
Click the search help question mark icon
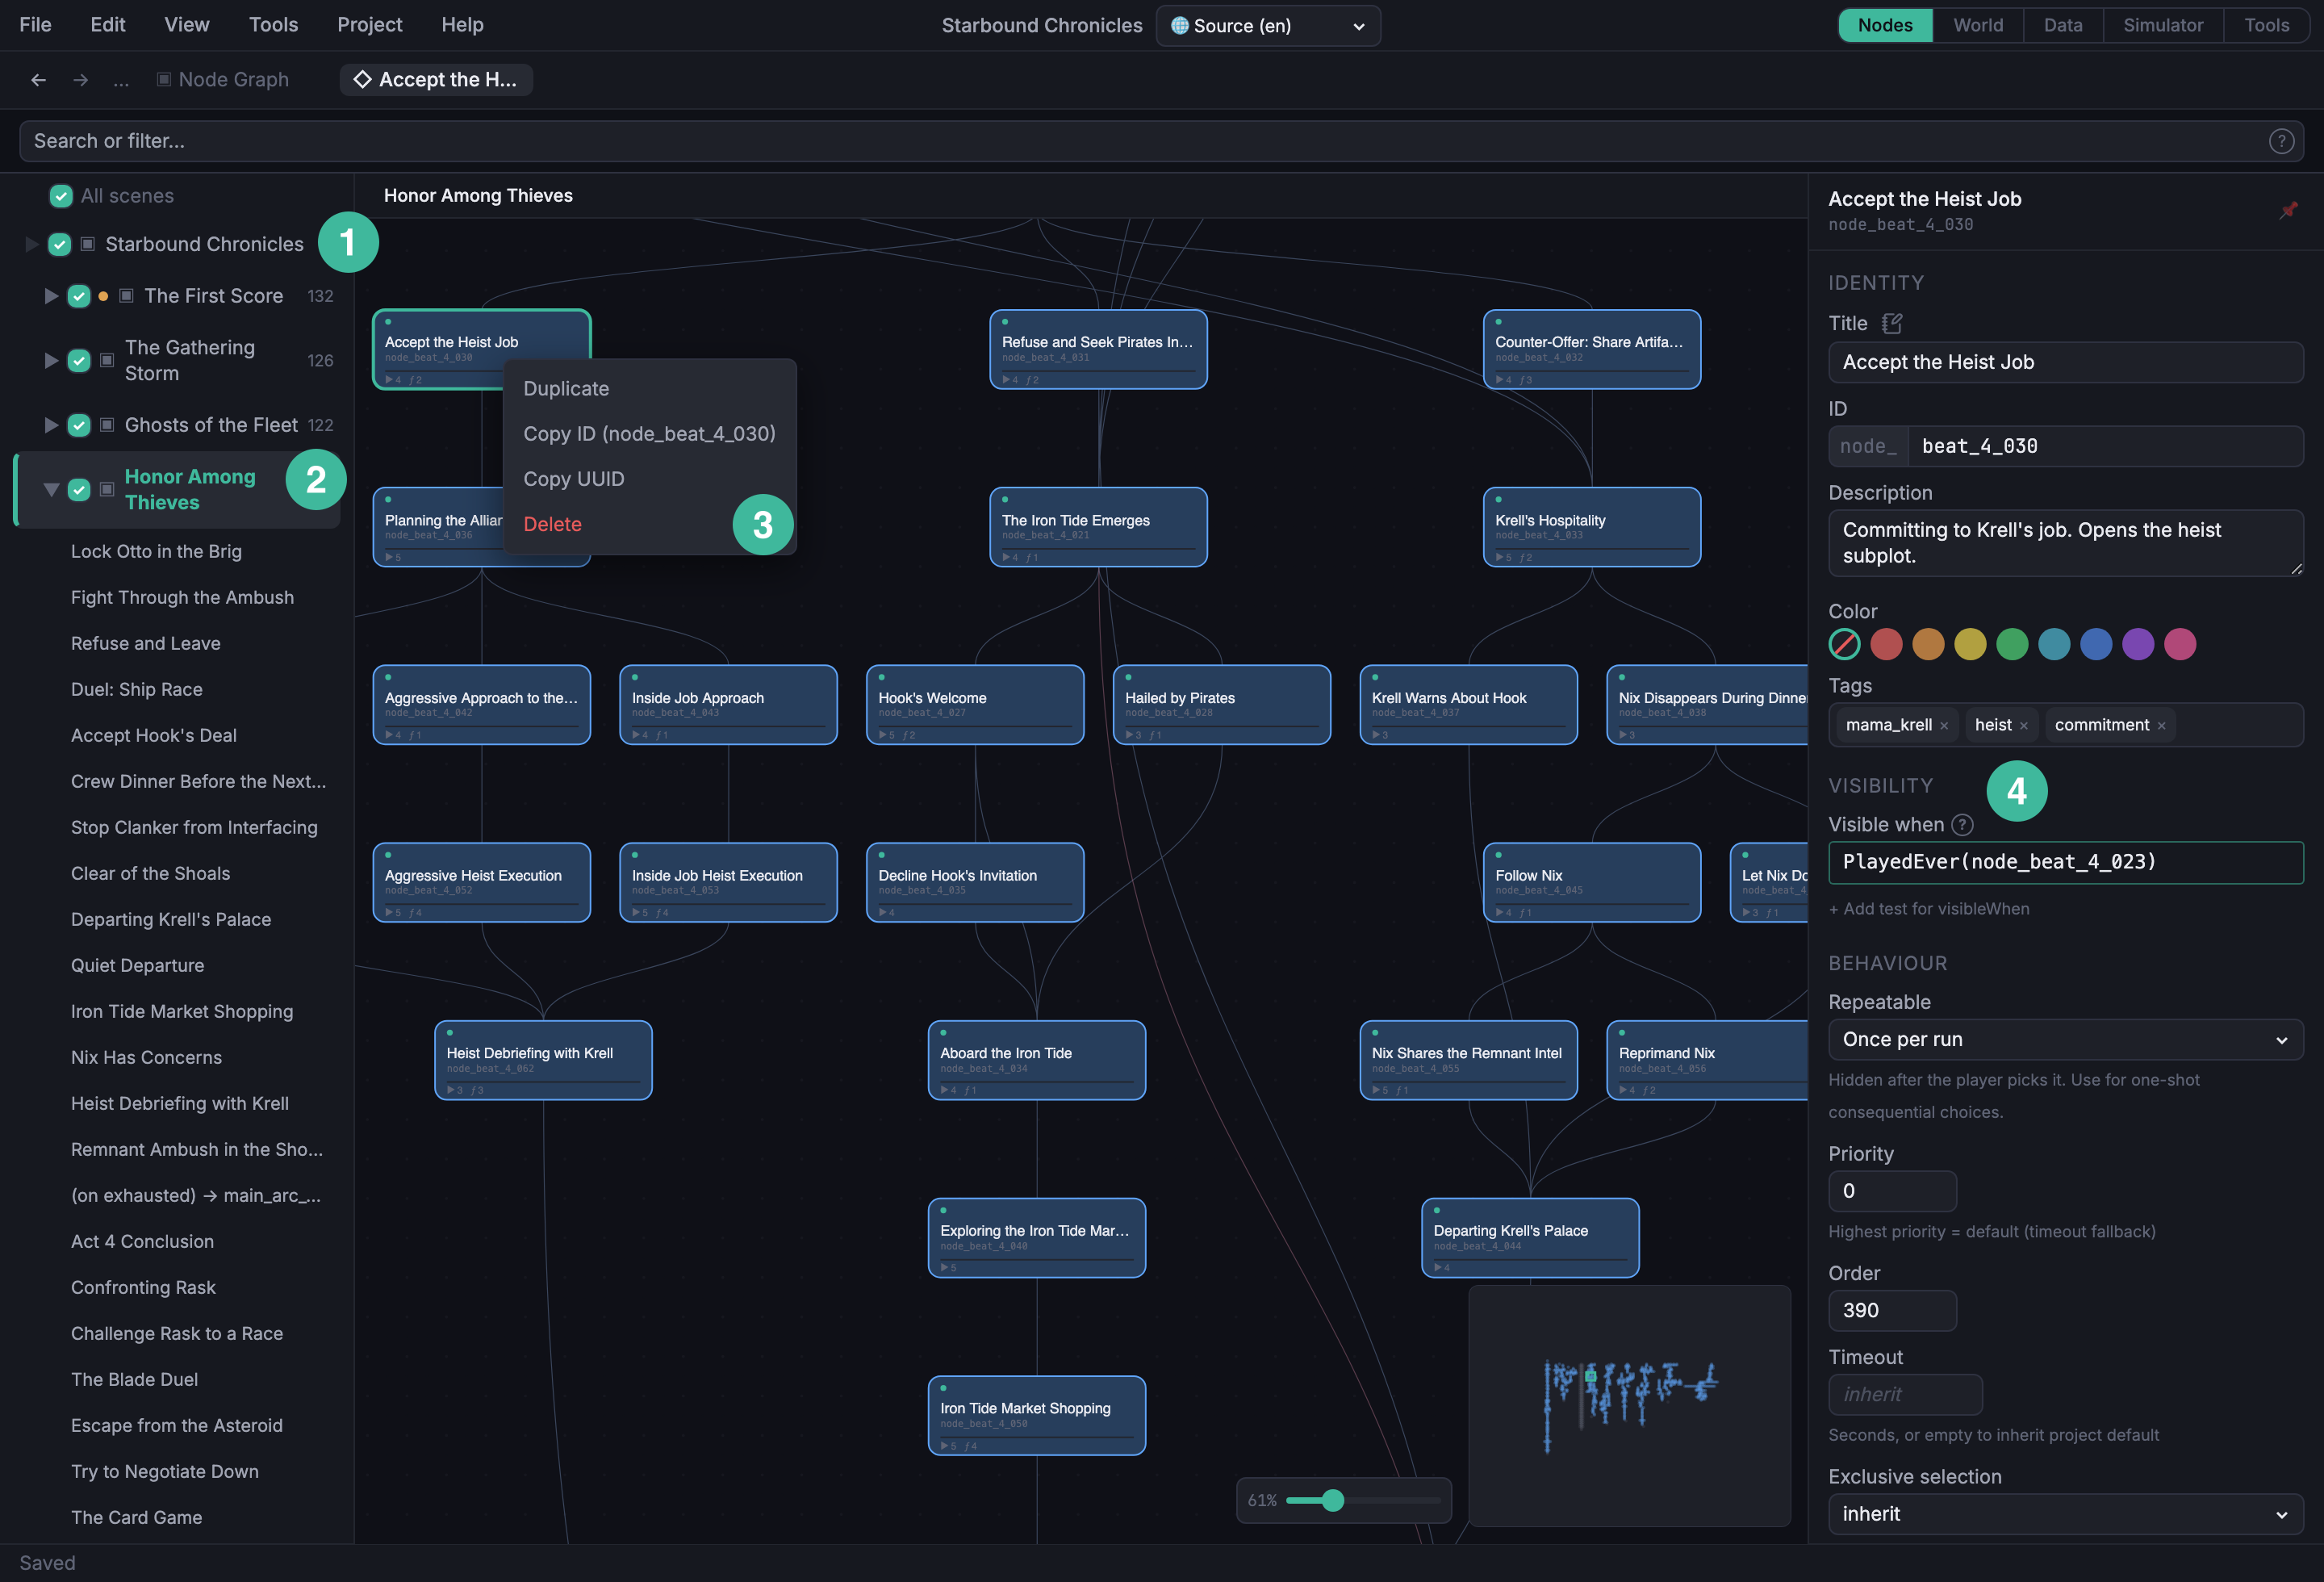pos(2281,141)
